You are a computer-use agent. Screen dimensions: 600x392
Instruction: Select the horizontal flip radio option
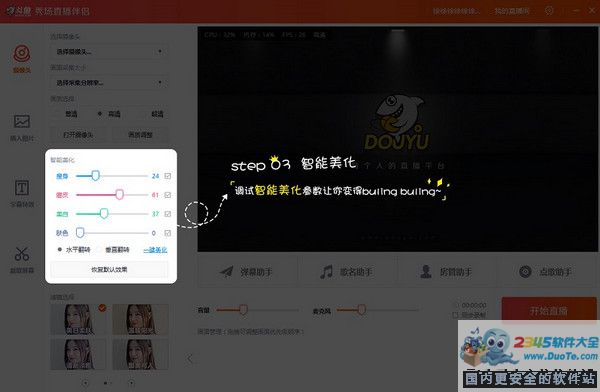60,250
